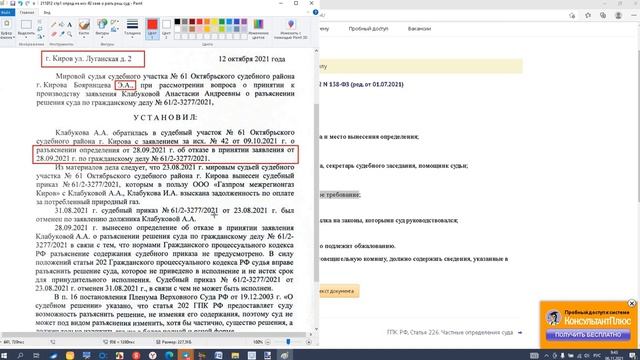The image size is (640, 360).
Task: Click the Undo arrow in Paint title bar
Action: (20, 3)
